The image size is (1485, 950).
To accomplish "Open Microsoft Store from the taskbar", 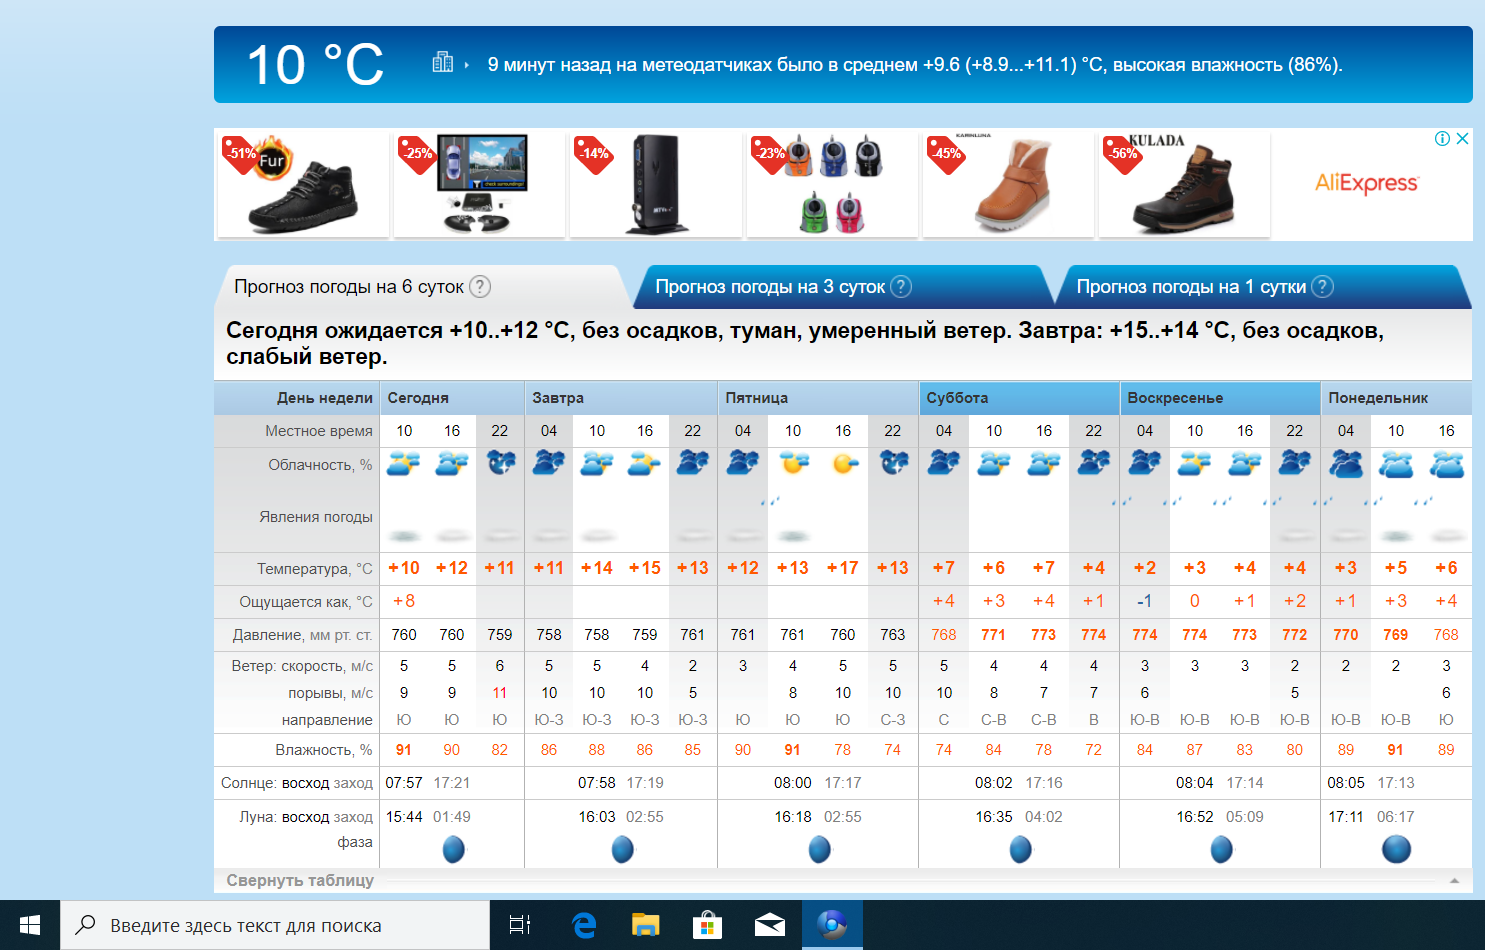I will click(708, 925).
